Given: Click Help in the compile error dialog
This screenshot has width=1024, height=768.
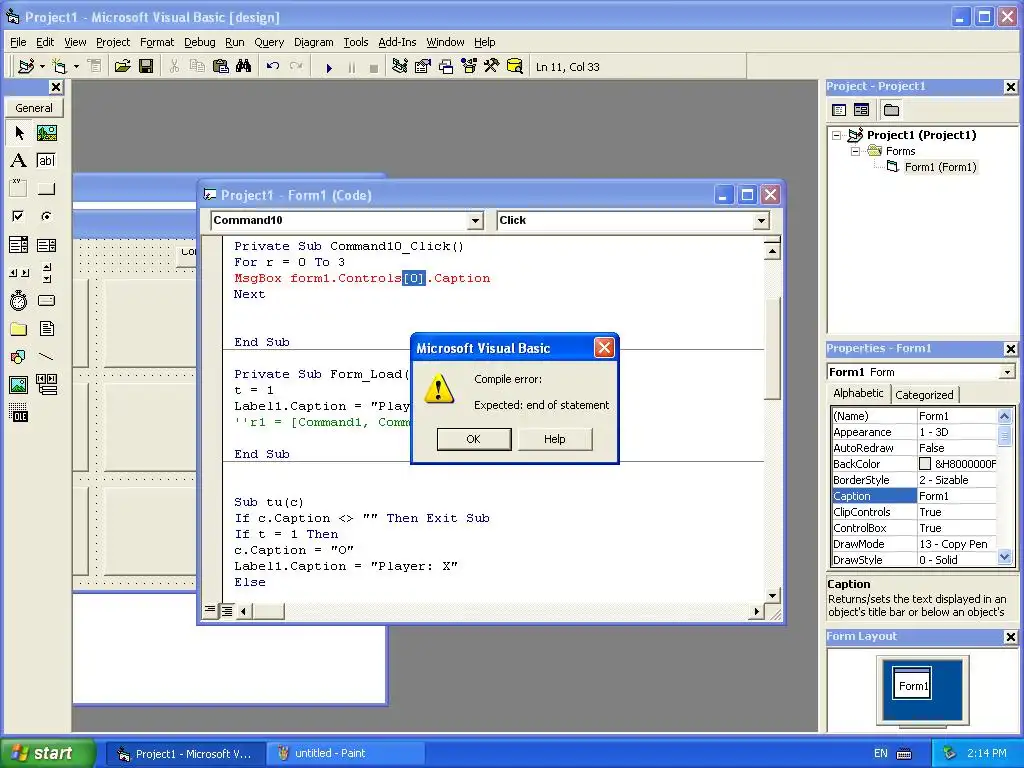Looking at the screenshot, I should tap(554, 439).
